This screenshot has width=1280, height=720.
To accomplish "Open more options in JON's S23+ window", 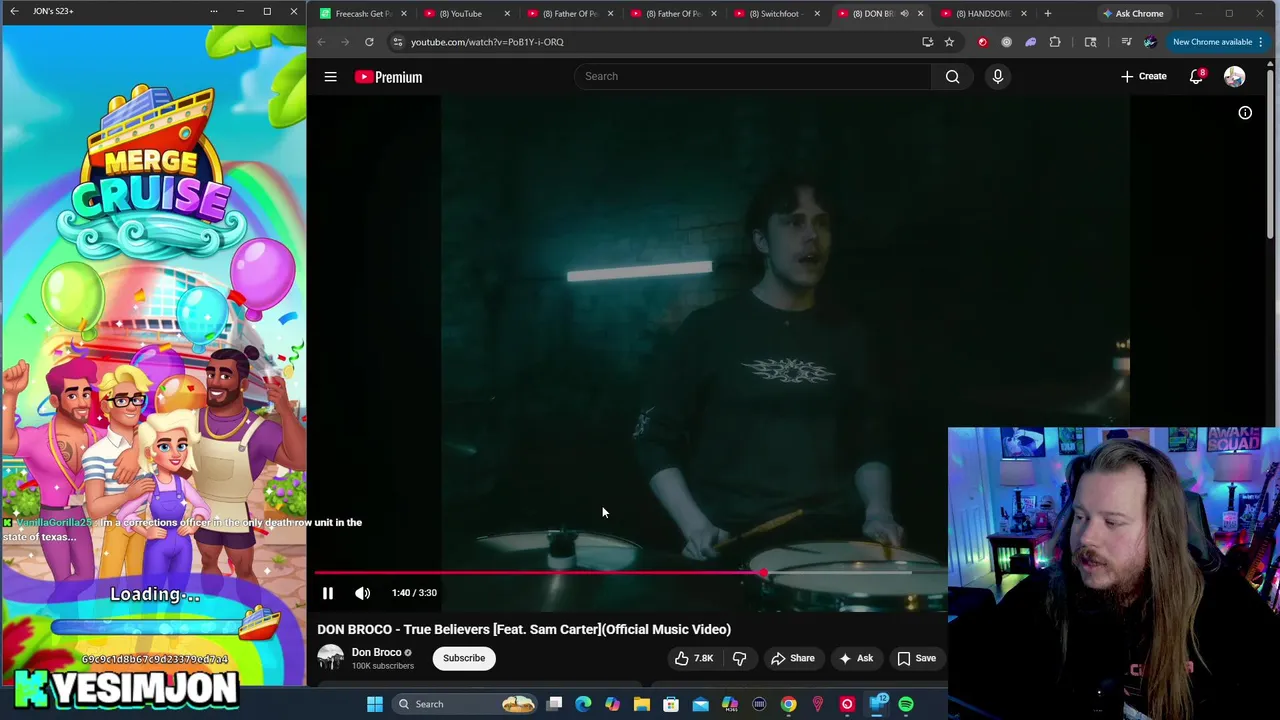I will (x=213, y=11).
